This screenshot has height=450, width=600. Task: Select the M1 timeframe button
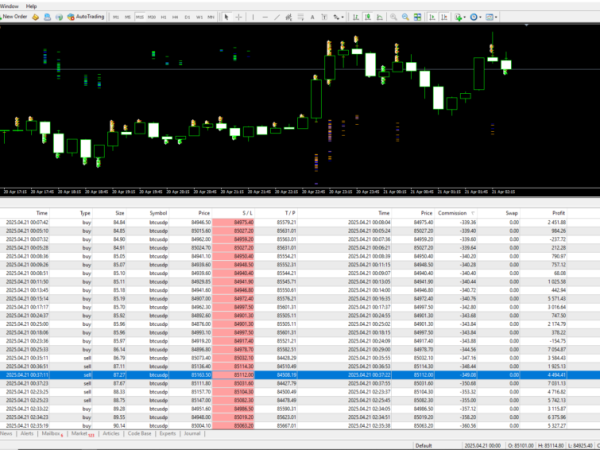(x=116, y=17)
